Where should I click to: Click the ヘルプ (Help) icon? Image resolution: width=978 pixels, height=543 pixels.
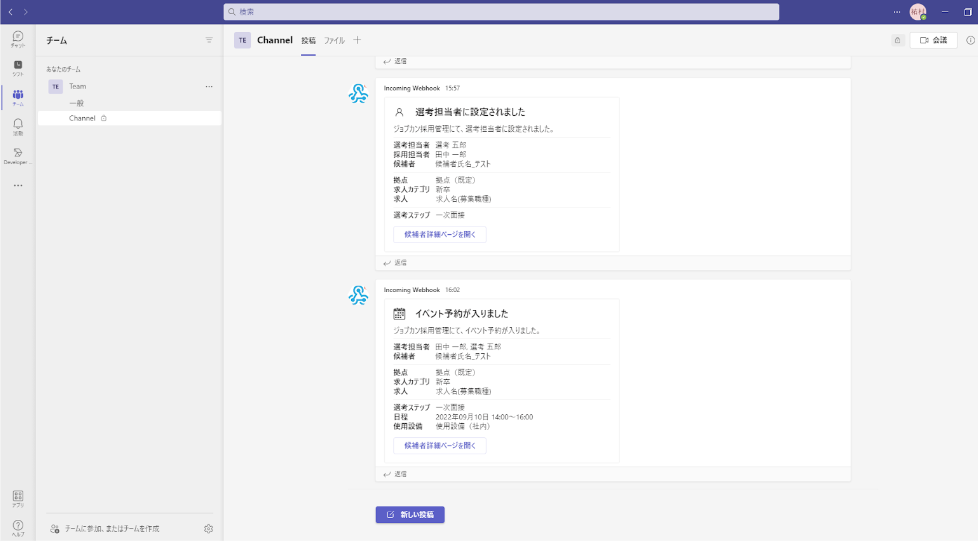(17, 526)
